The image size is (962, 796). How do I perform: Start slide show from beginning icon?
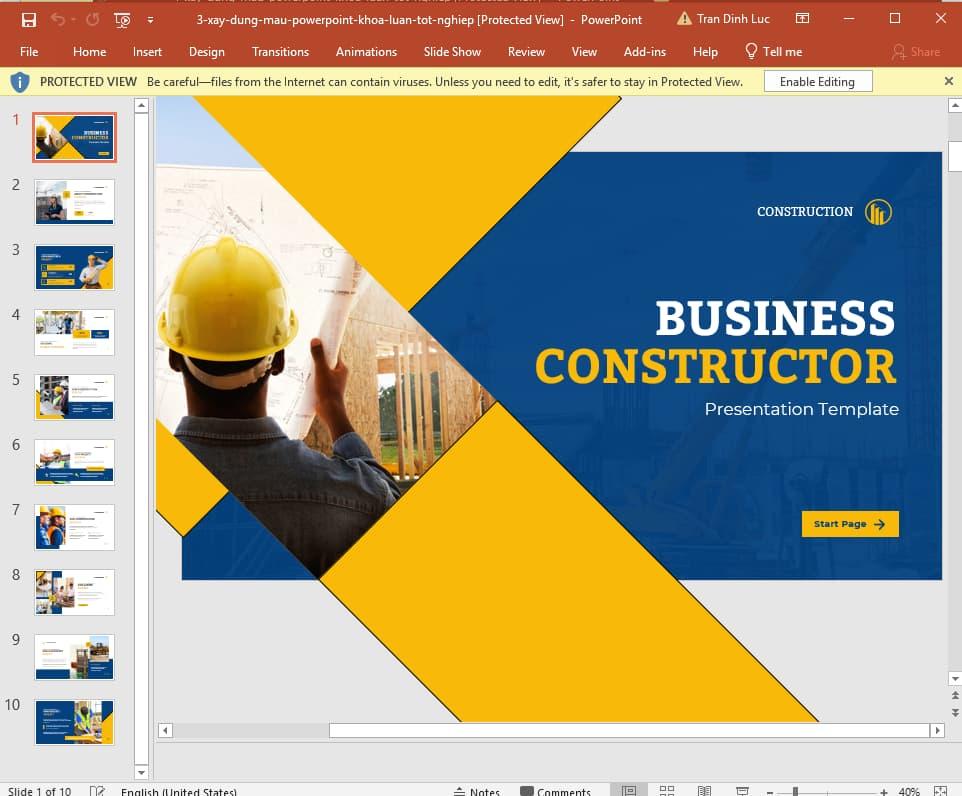coord(121,19)
